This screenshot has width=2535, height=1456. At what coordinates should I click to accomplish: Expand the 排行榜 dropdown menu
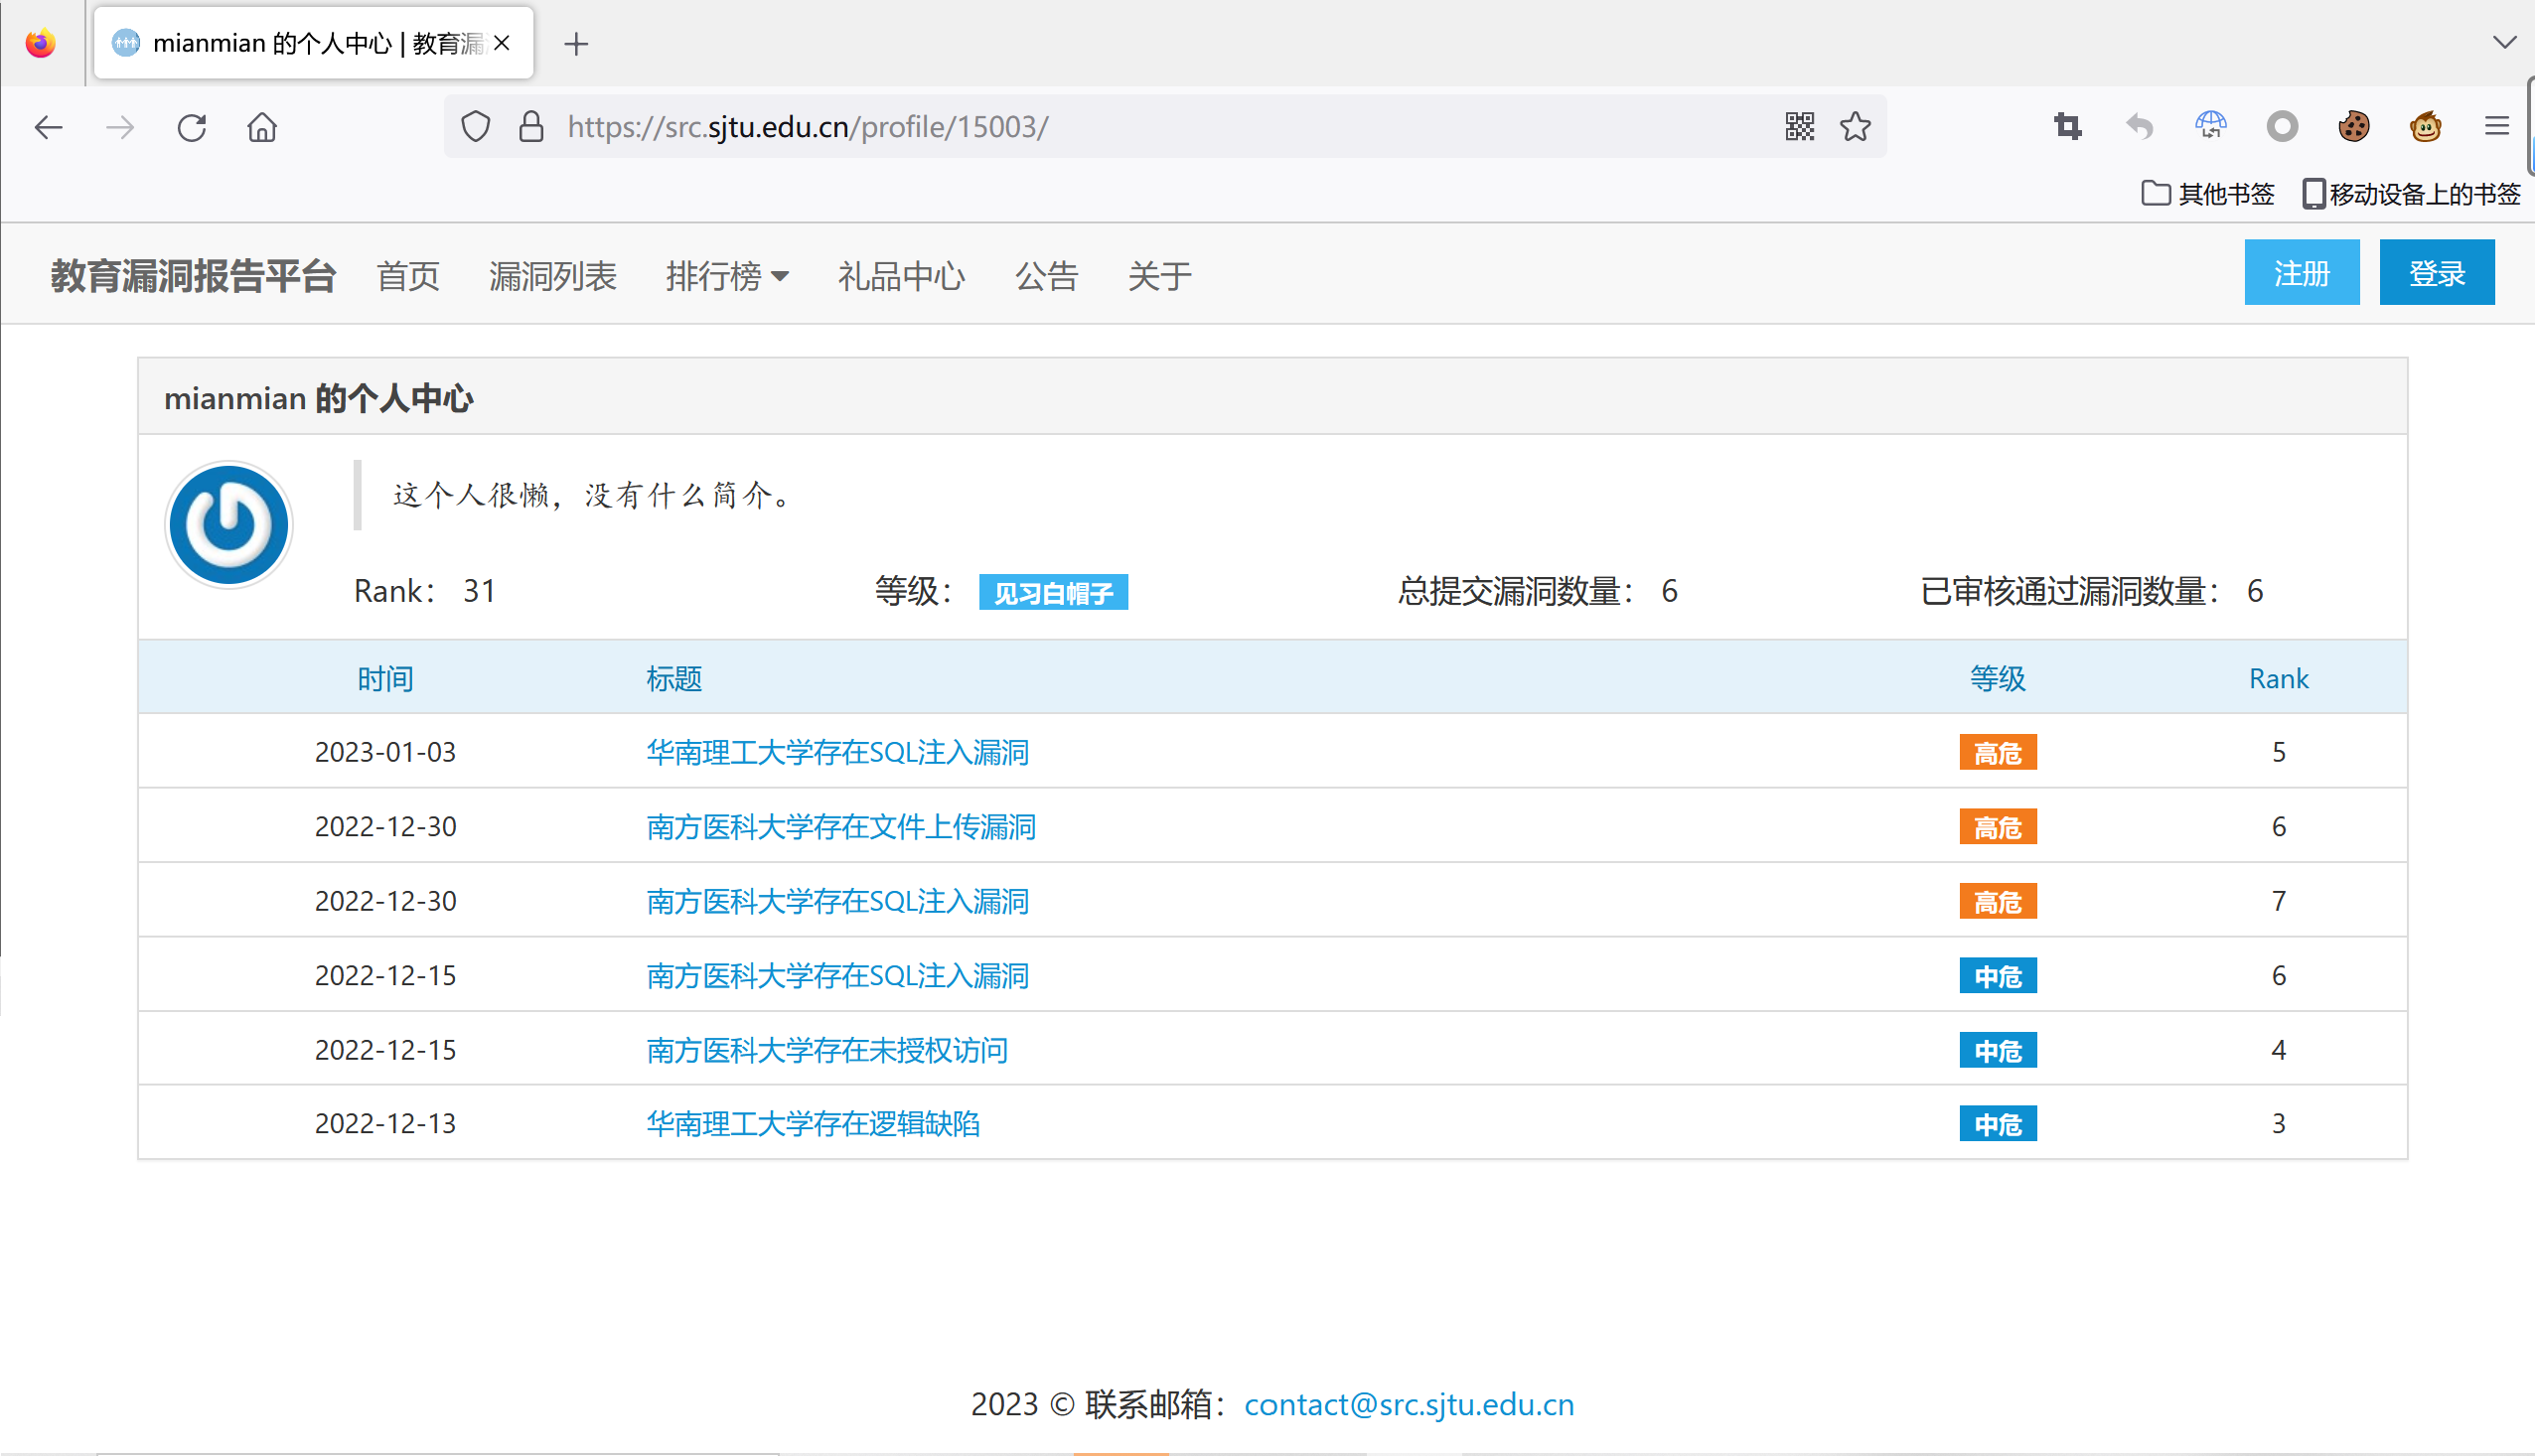pyautogui.click(x=727, y=276)
